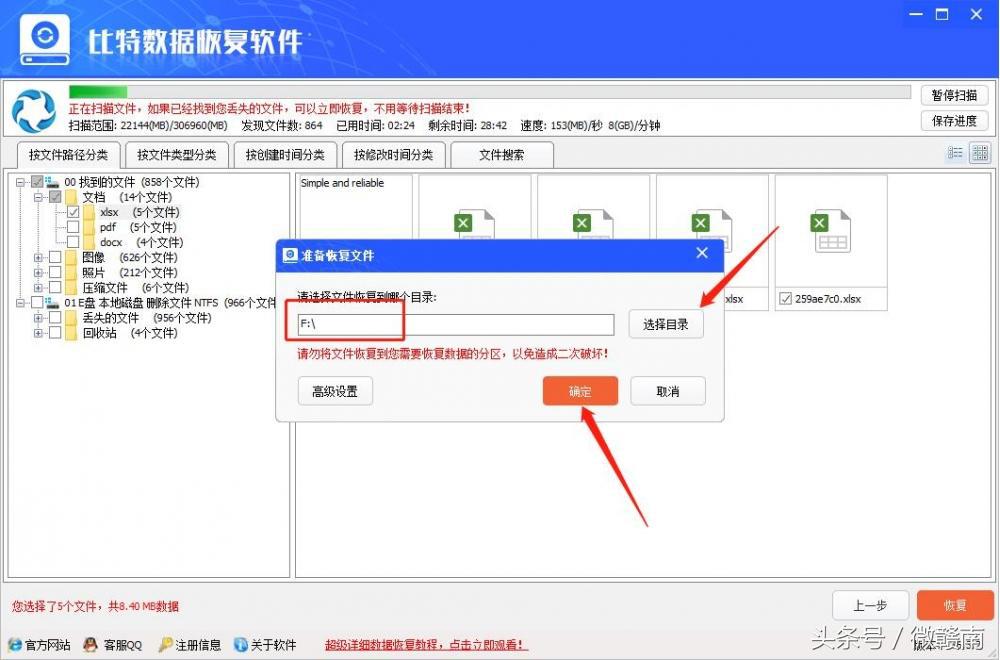Click folder icon next to docx
Screen dimensions: 1000x660
pos(89,242)
